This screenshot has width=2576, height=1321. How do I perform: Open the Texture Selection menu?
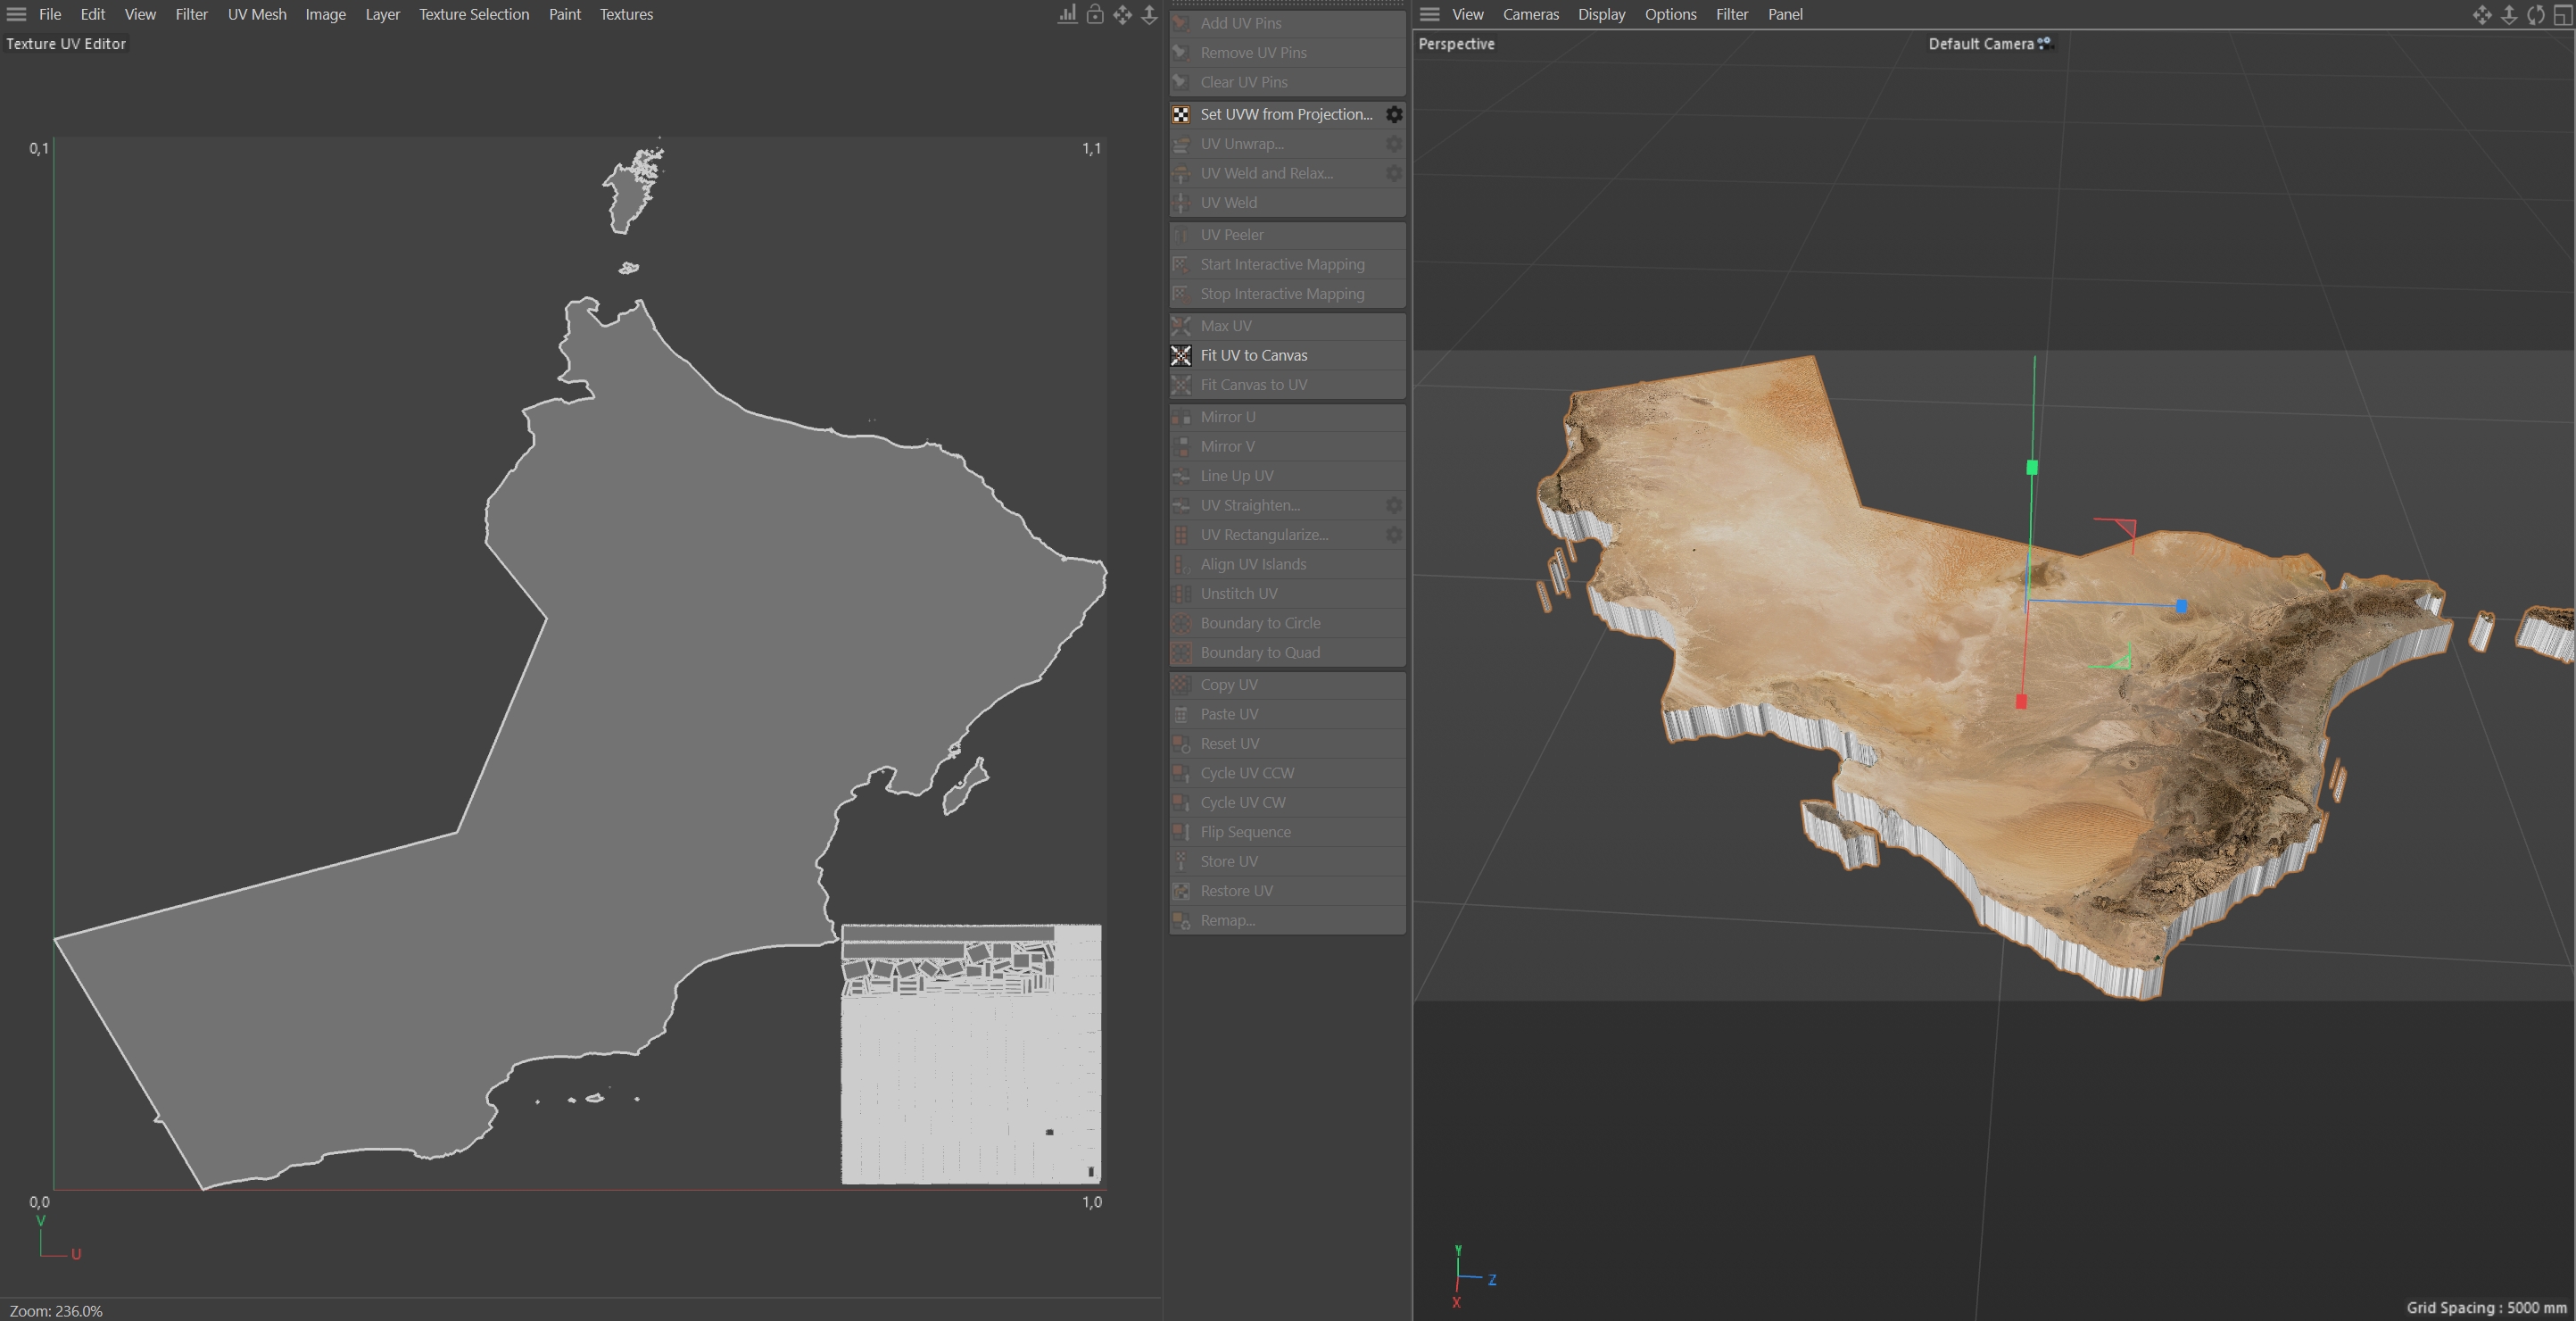(x=473, y=14)
